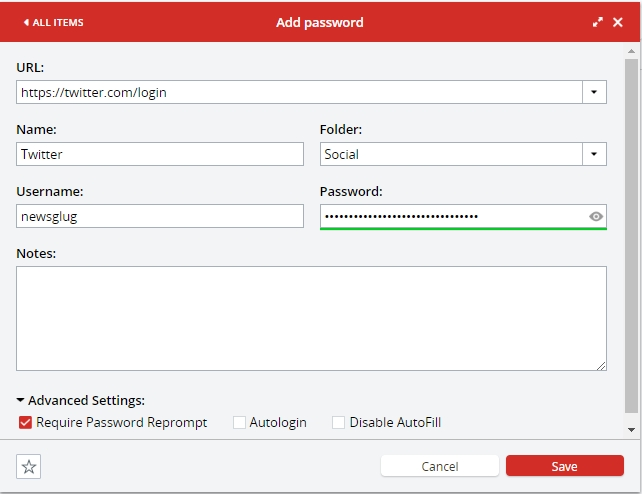The image size is (642, 494).
Task: Click into the Notes text area
Action: click(311, 318)
